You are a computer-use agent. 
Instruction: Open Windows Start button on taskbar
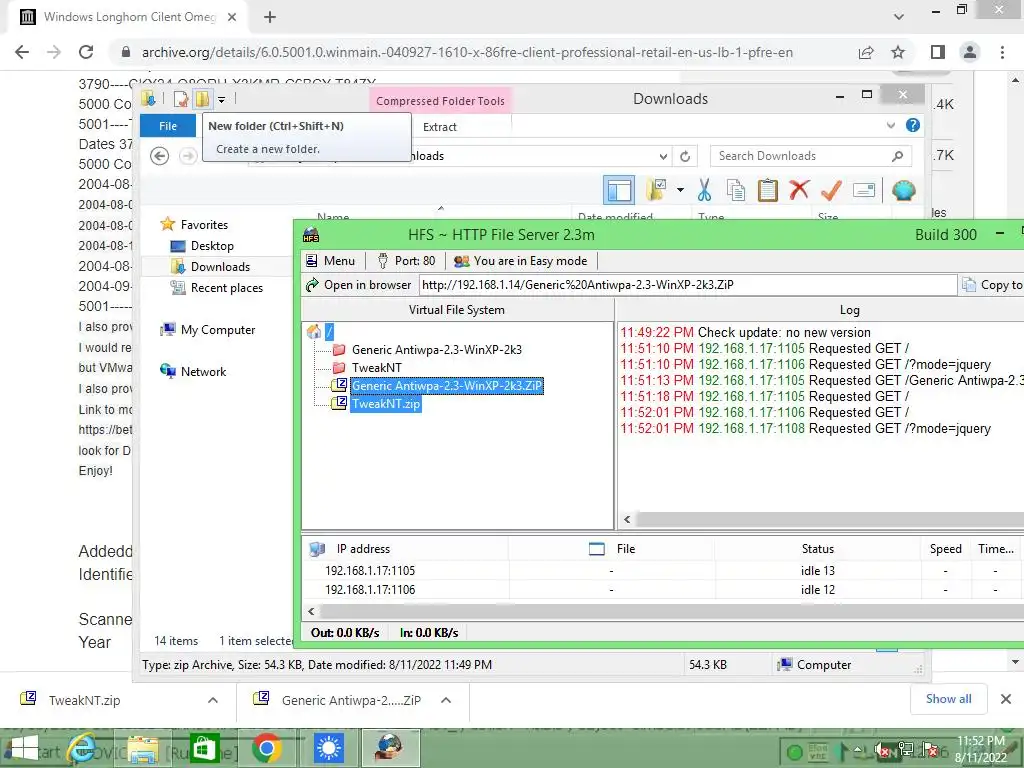click(x=25, y=748)
